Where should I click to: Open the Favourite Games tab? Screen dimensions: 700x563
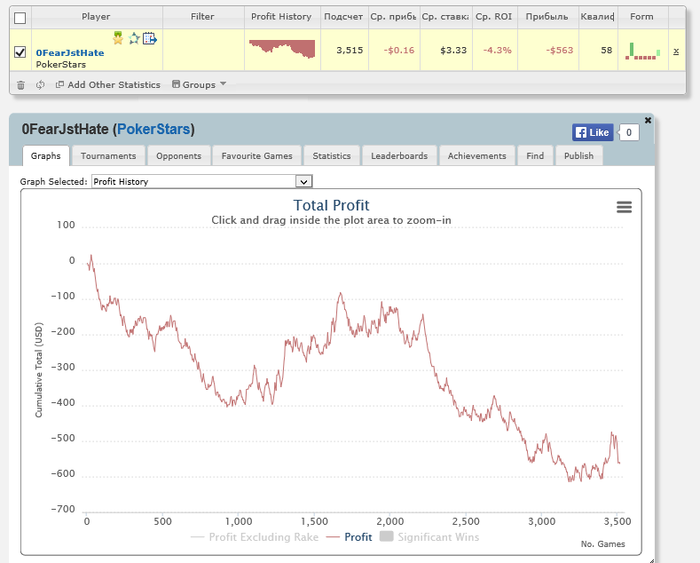point(257,156)
